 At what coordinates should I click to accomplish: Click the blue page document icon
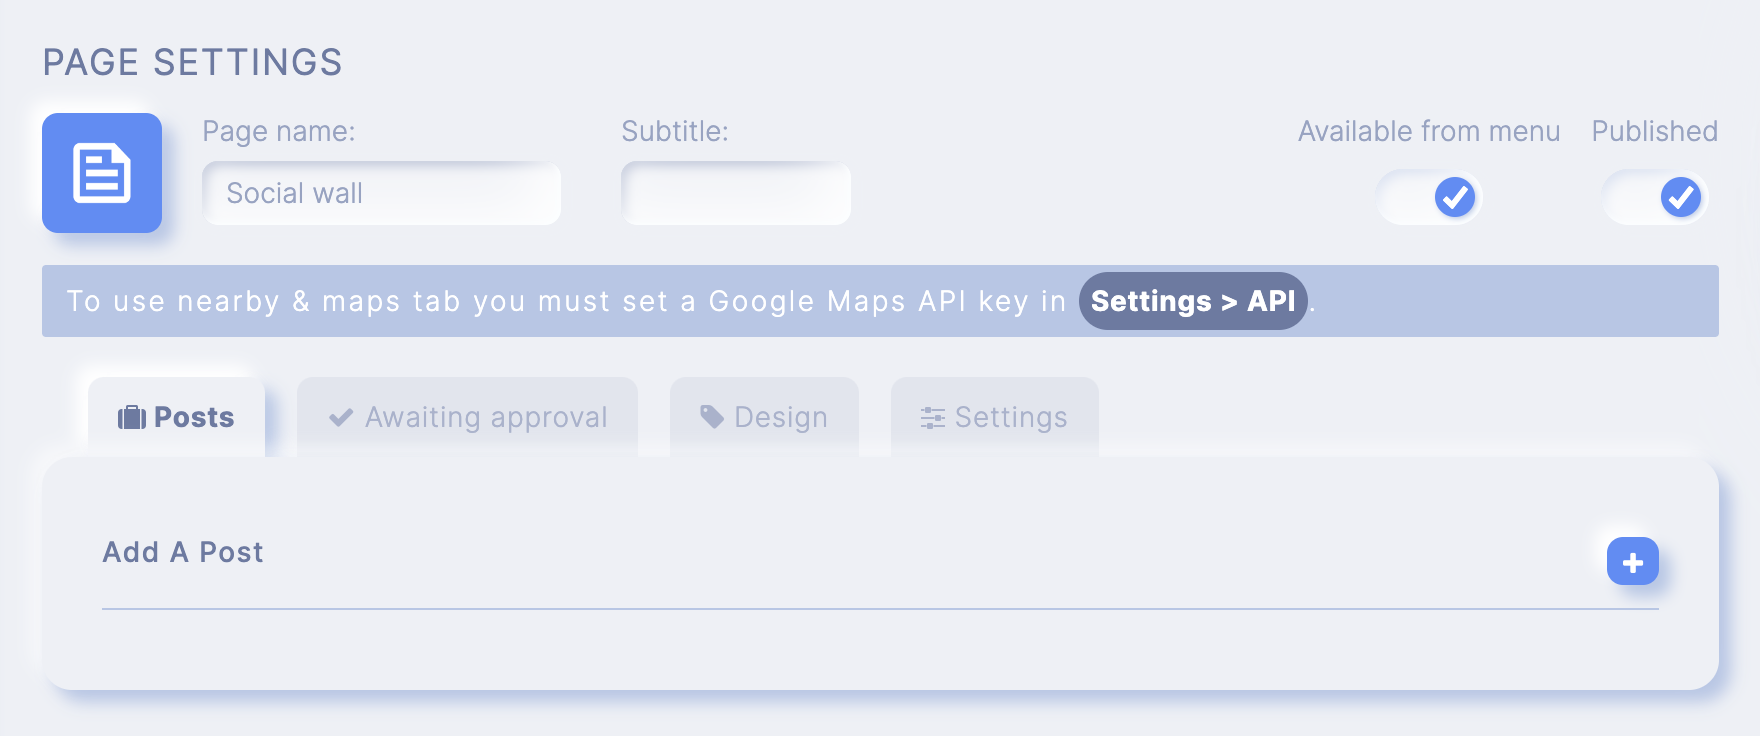102,173
